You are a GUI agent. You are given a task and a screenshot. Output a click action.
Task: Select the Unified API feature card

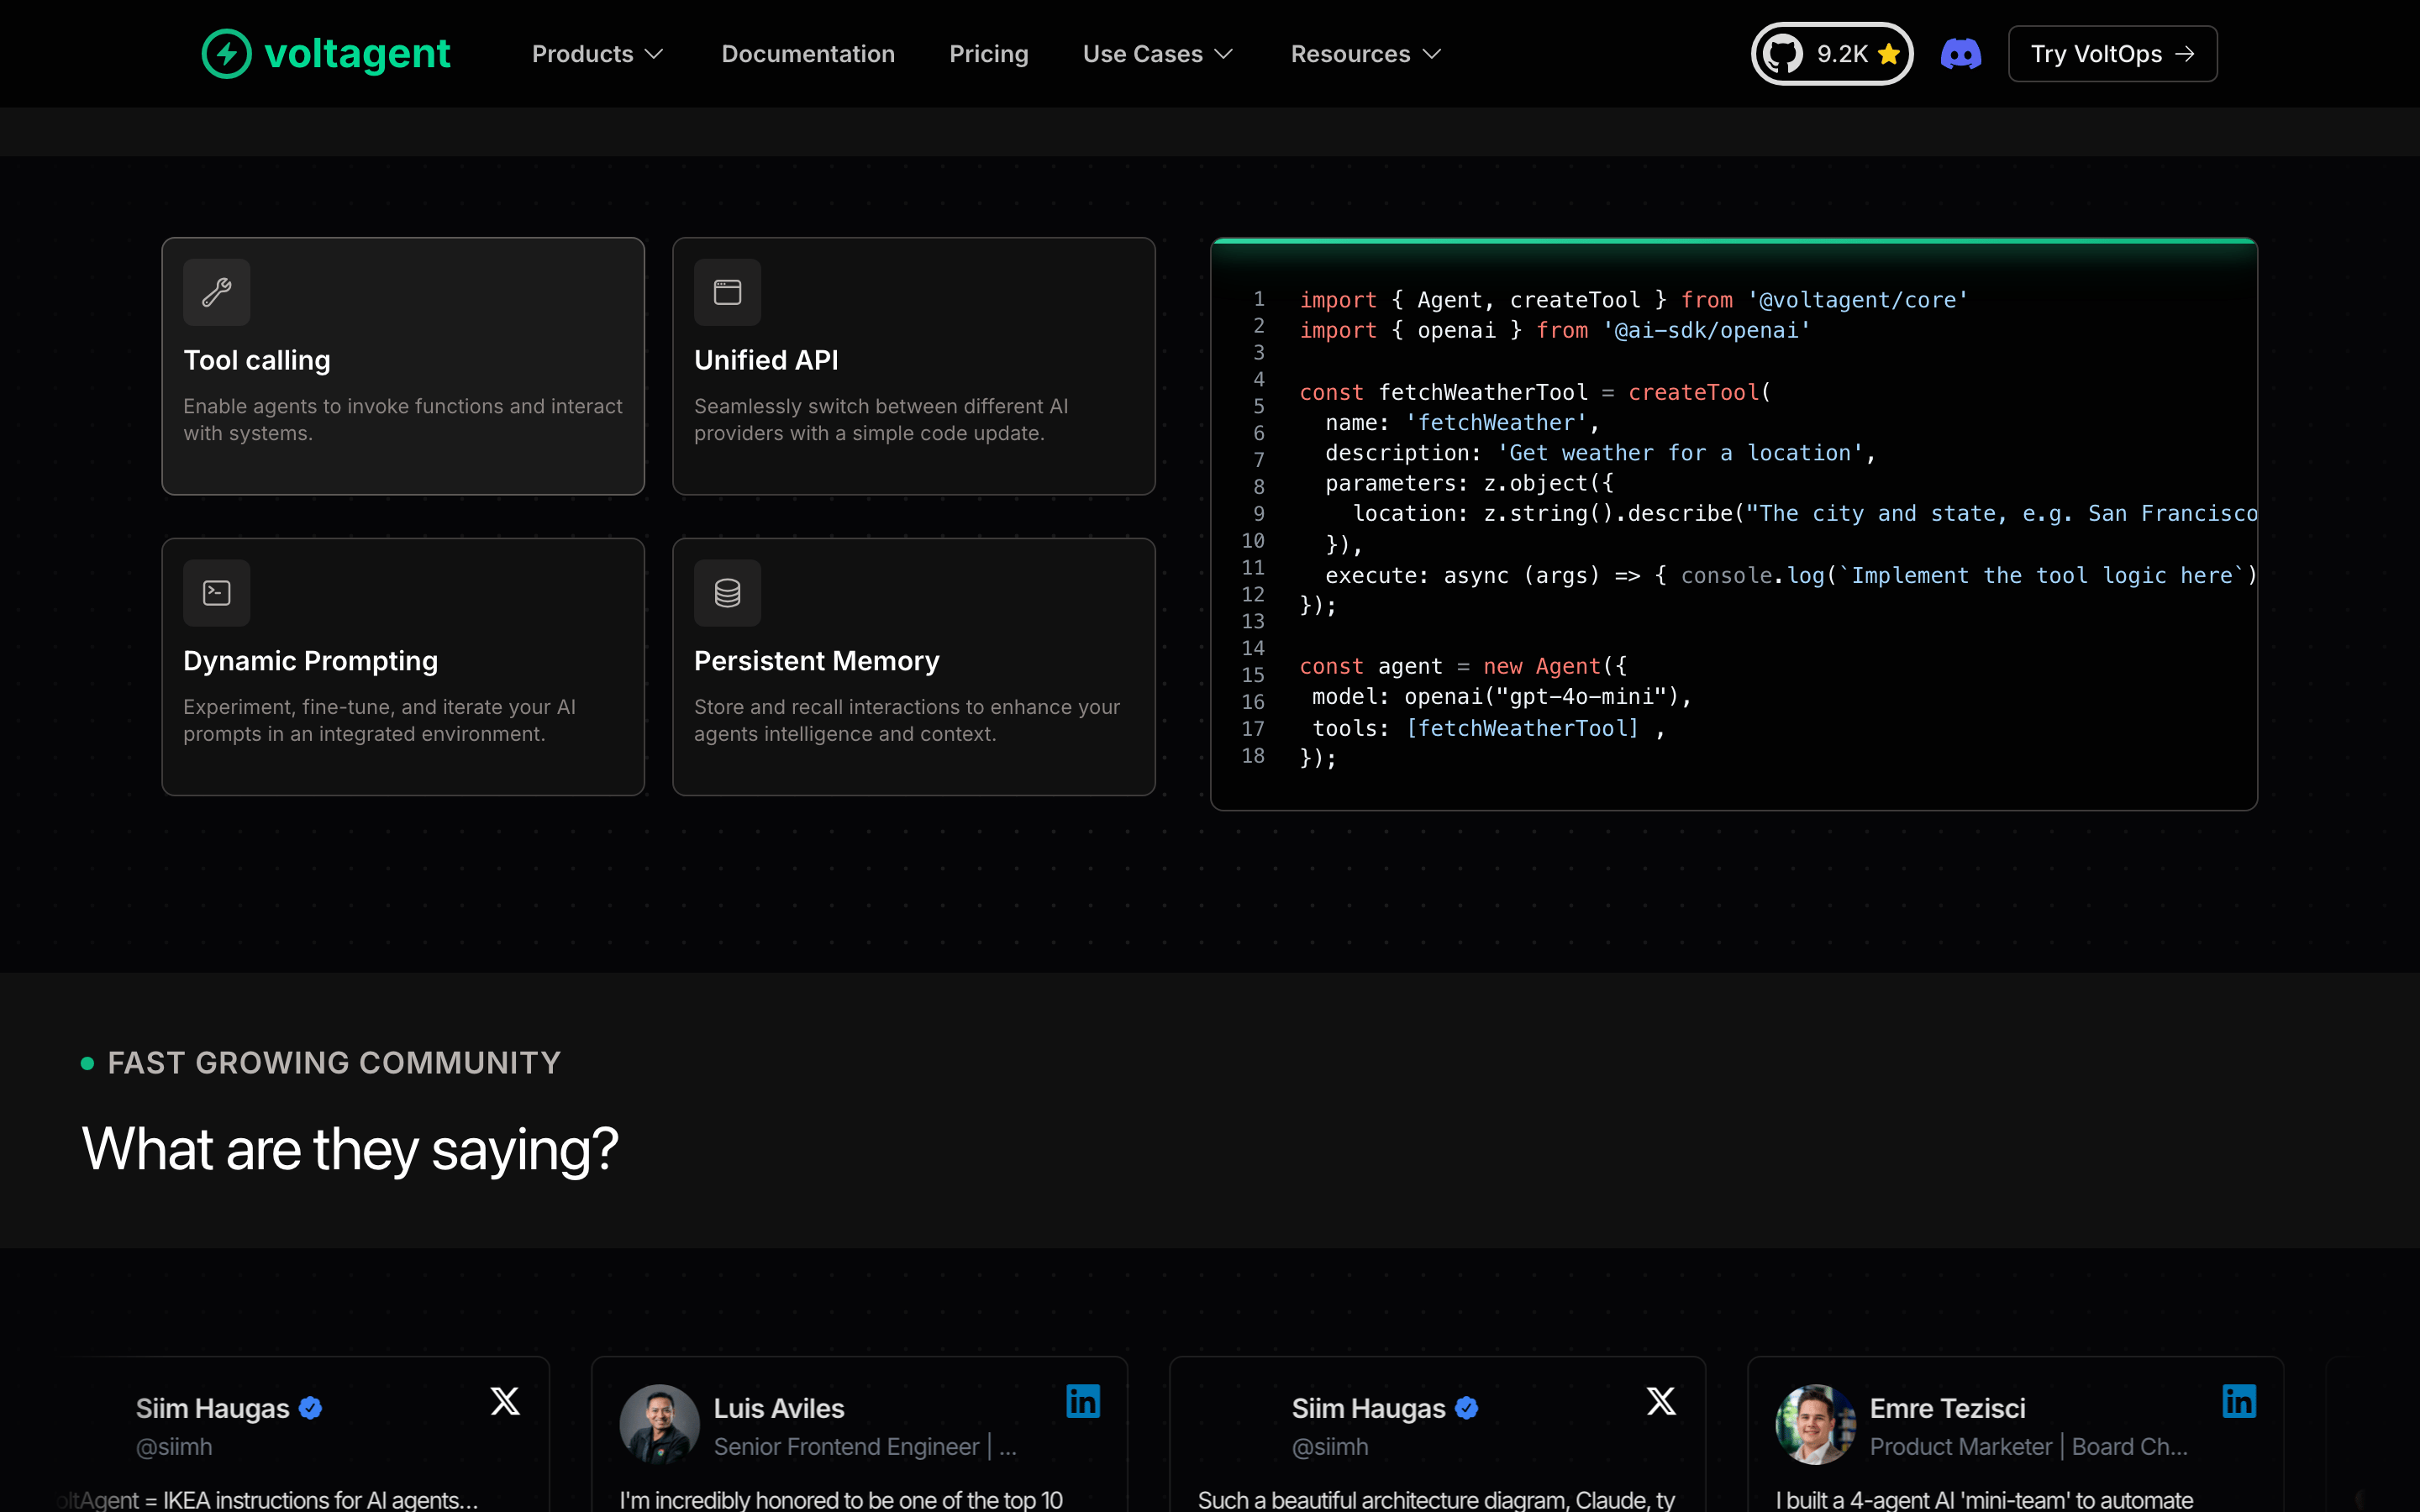[x=914, y=366]
